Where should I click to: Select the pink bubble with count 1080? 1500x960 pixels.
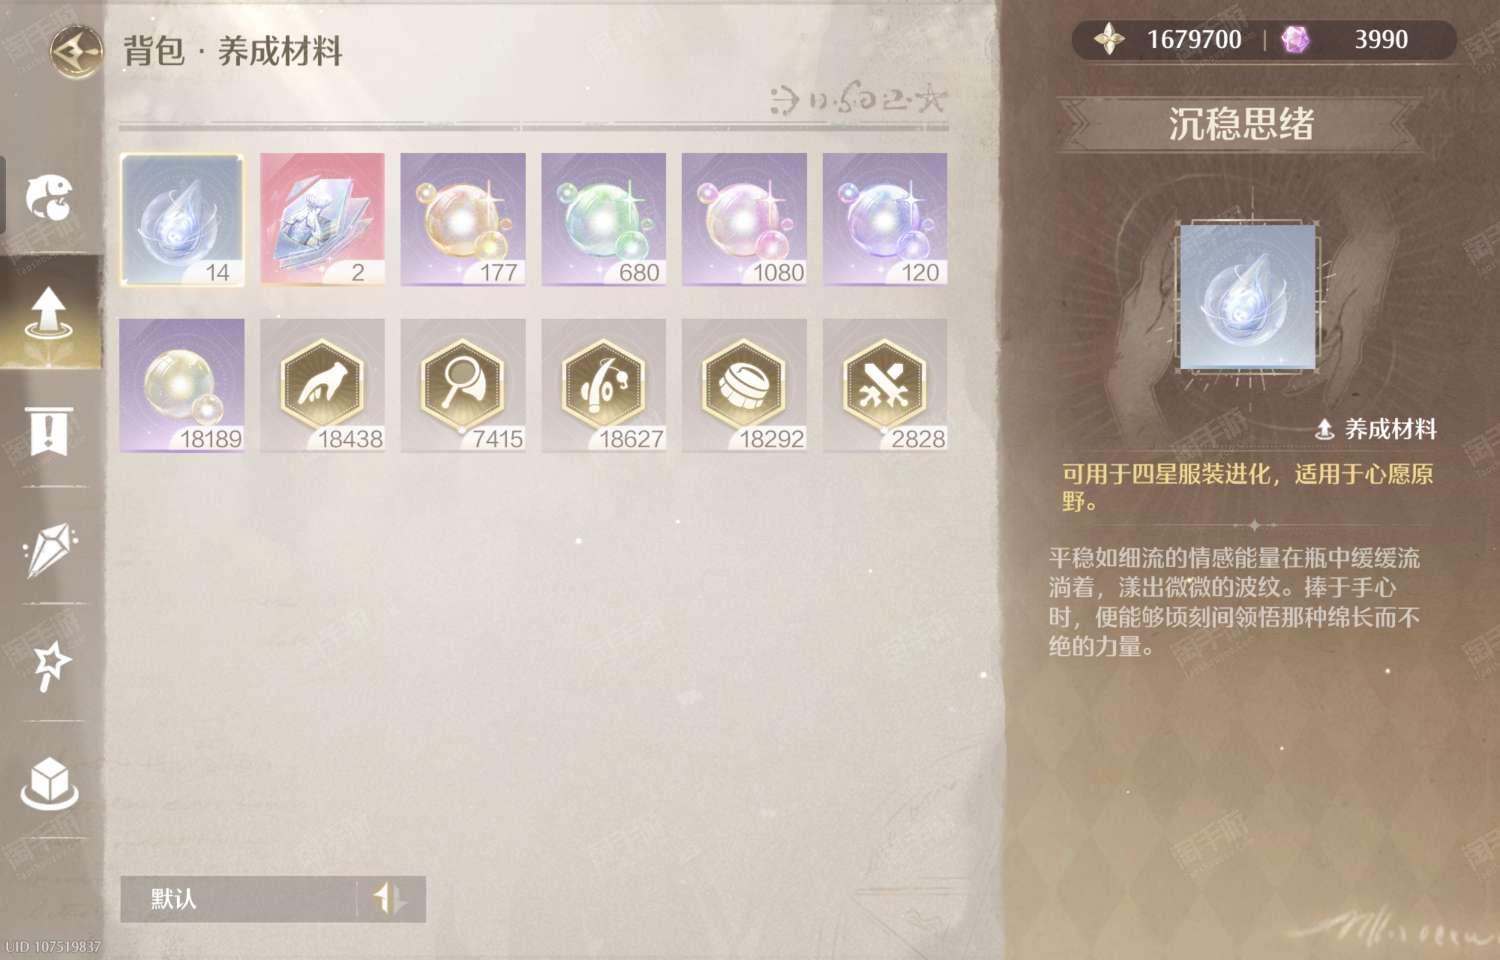tap(744, 220)
